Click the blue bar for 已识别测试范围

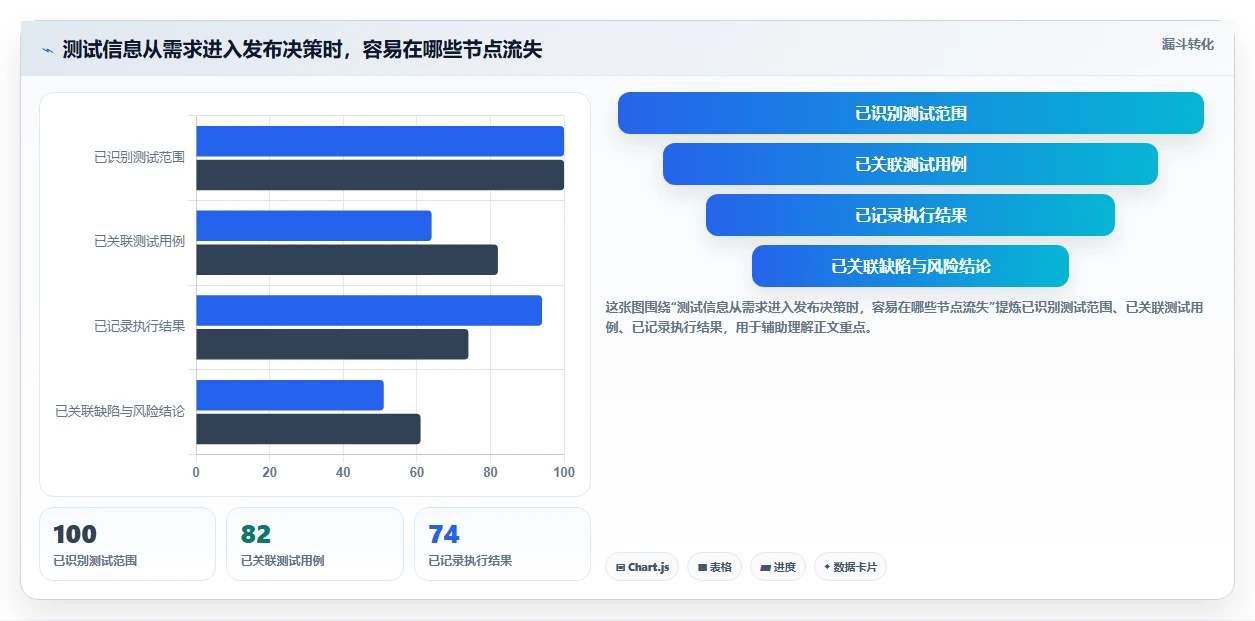(380, 141)
